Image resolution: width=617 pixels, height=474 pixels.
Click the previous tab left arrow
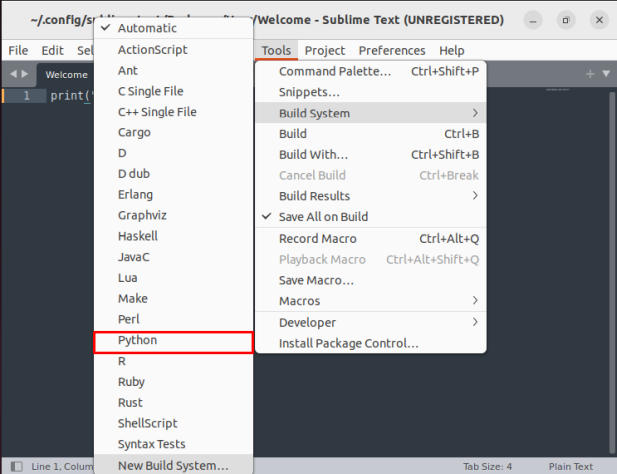pos(13,74)
